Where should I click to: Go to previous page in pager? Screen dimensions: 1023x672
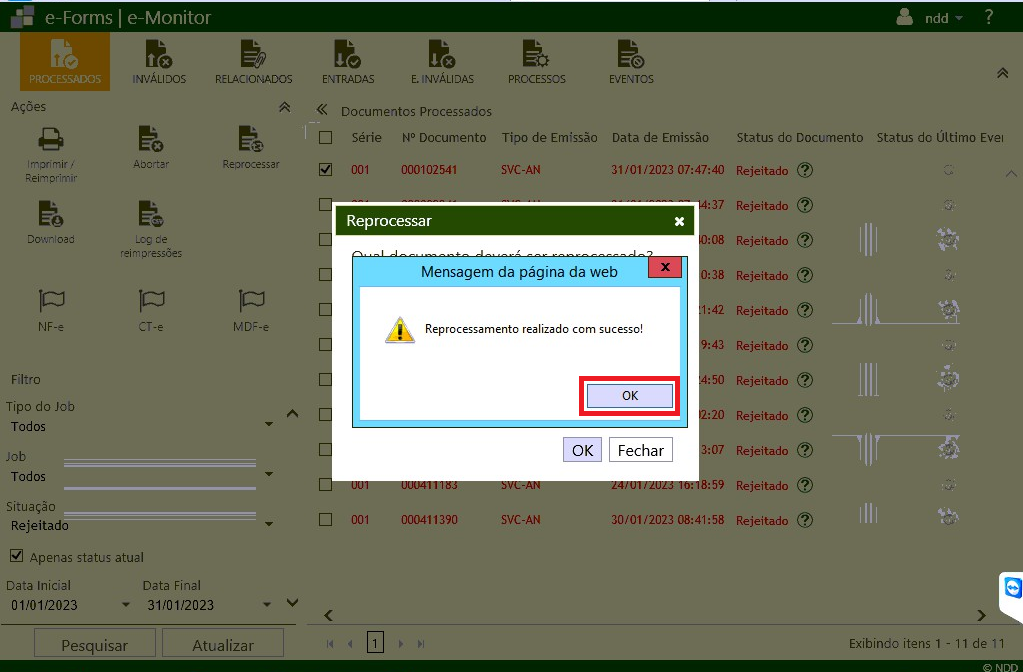(x=350, y=644)
